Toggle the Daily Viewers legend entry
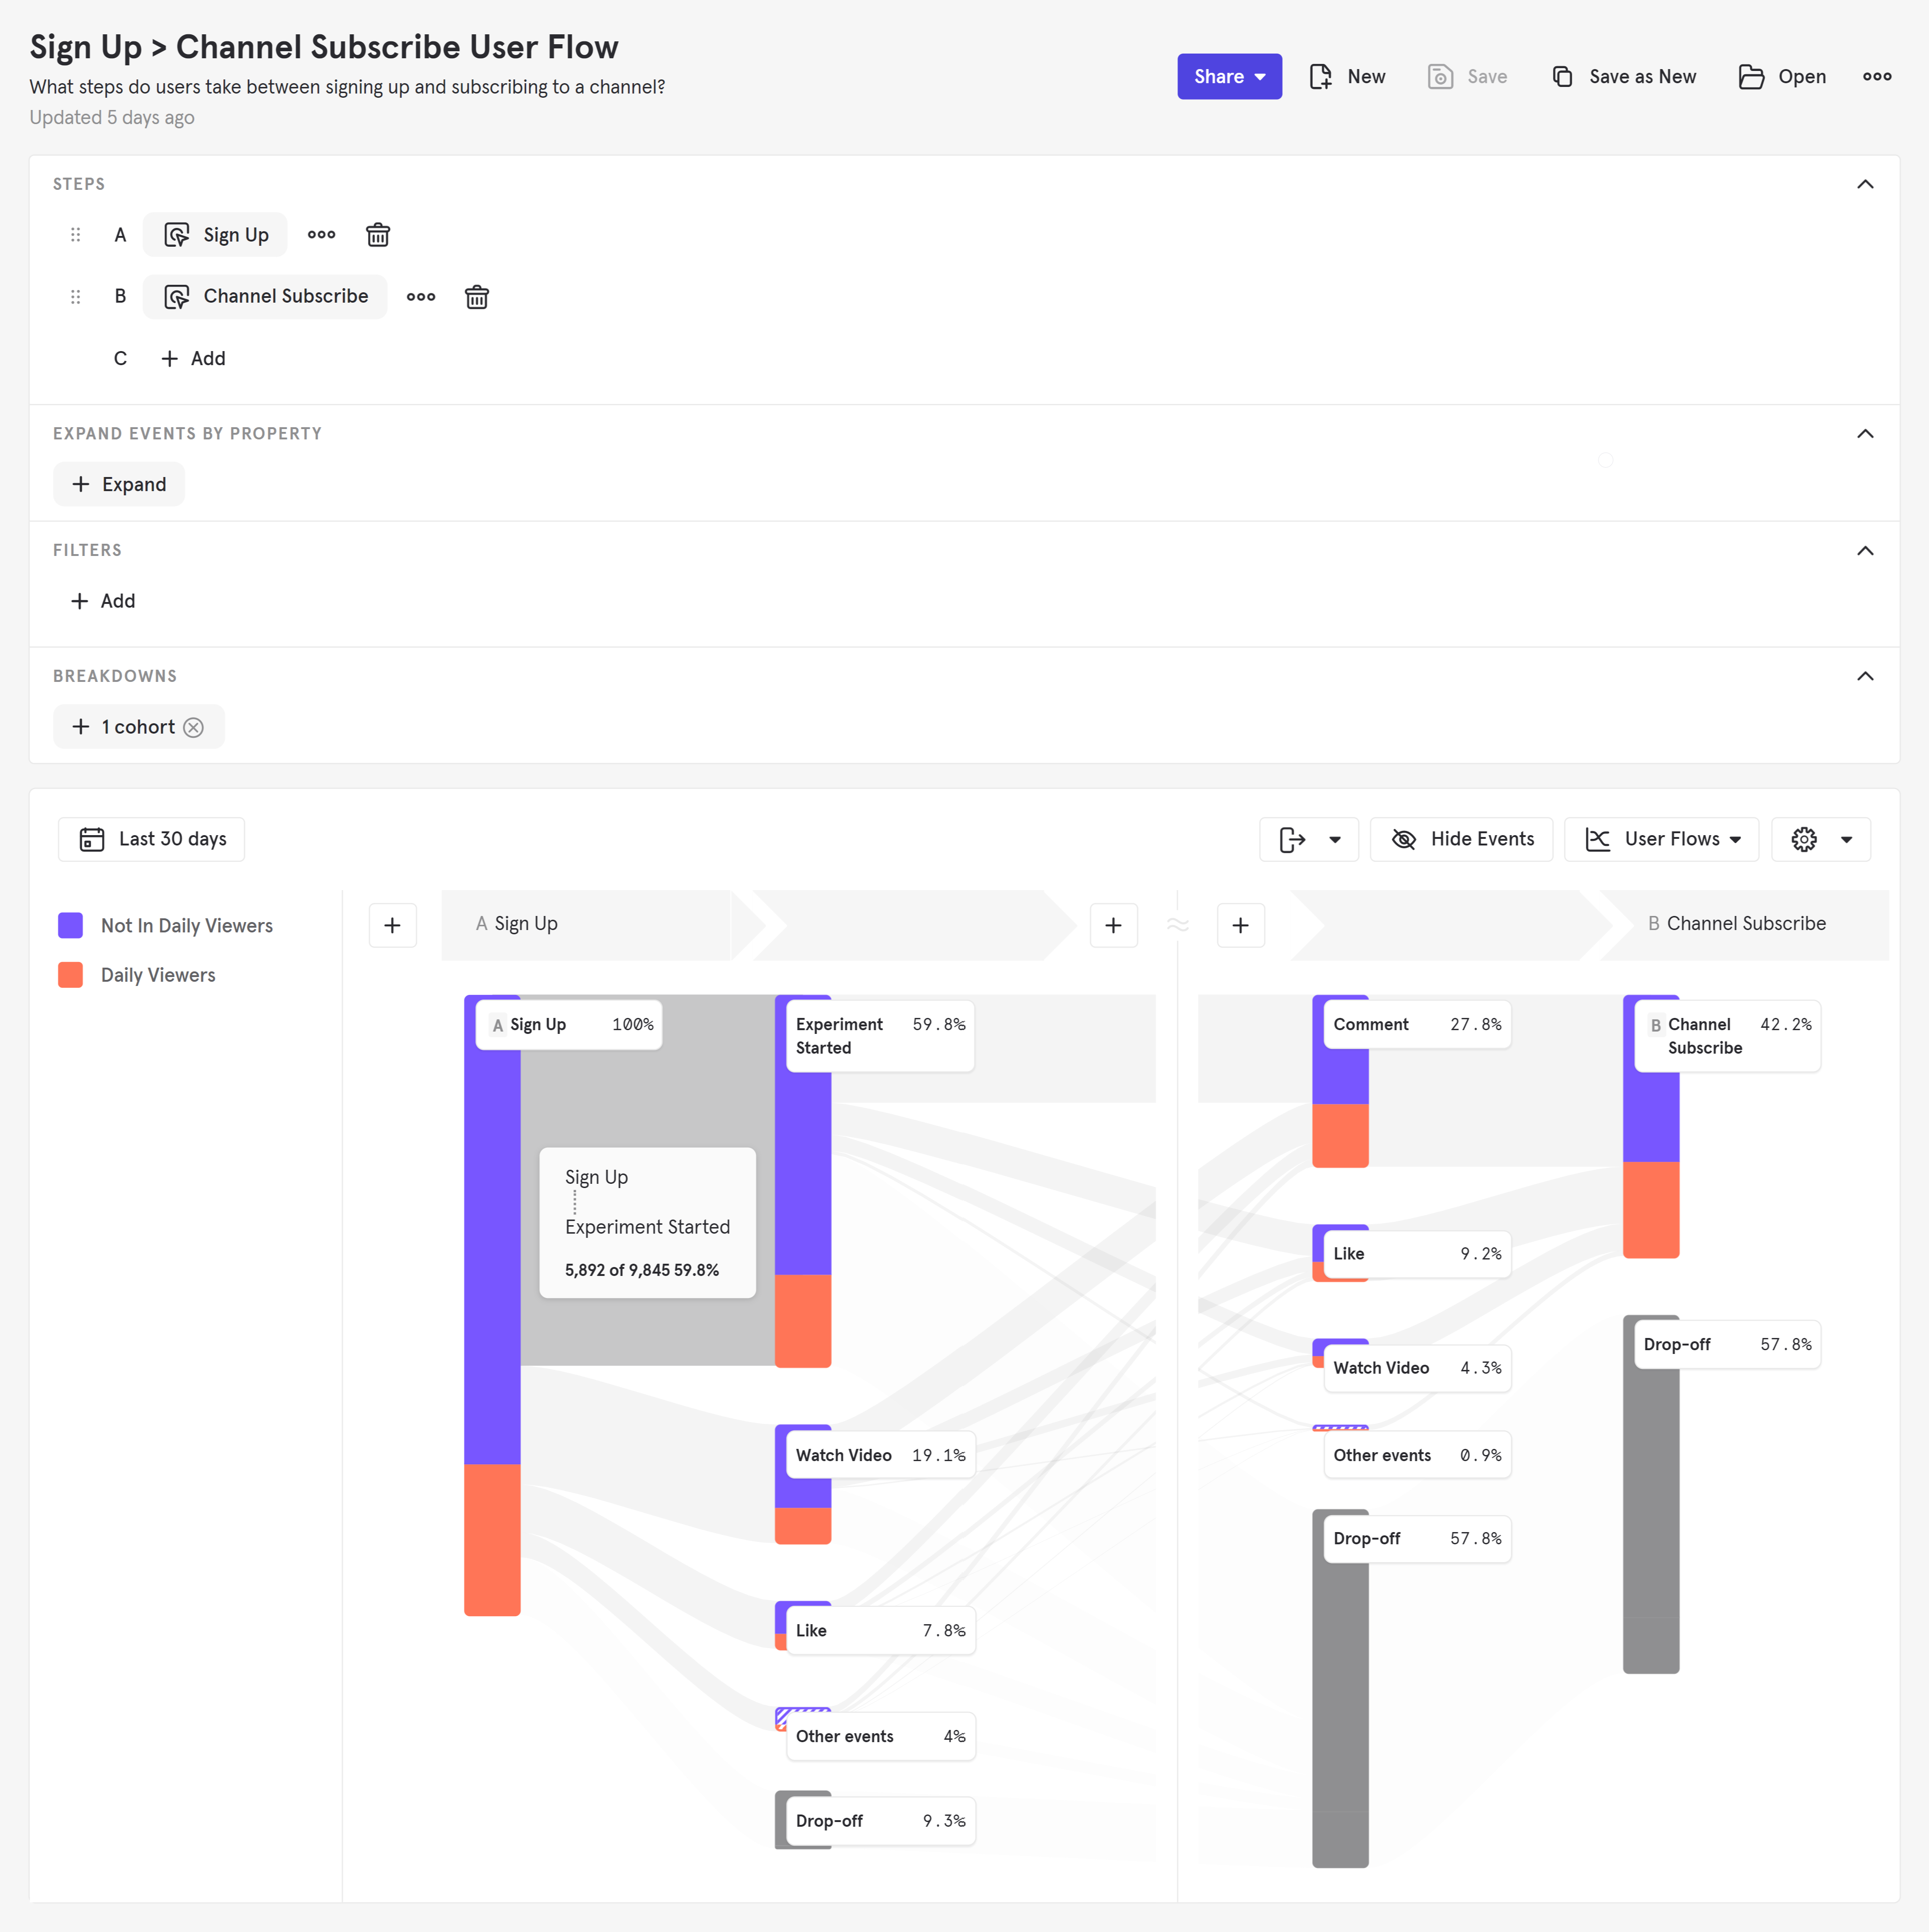The image size is (1929, 1932). [157, 975]
